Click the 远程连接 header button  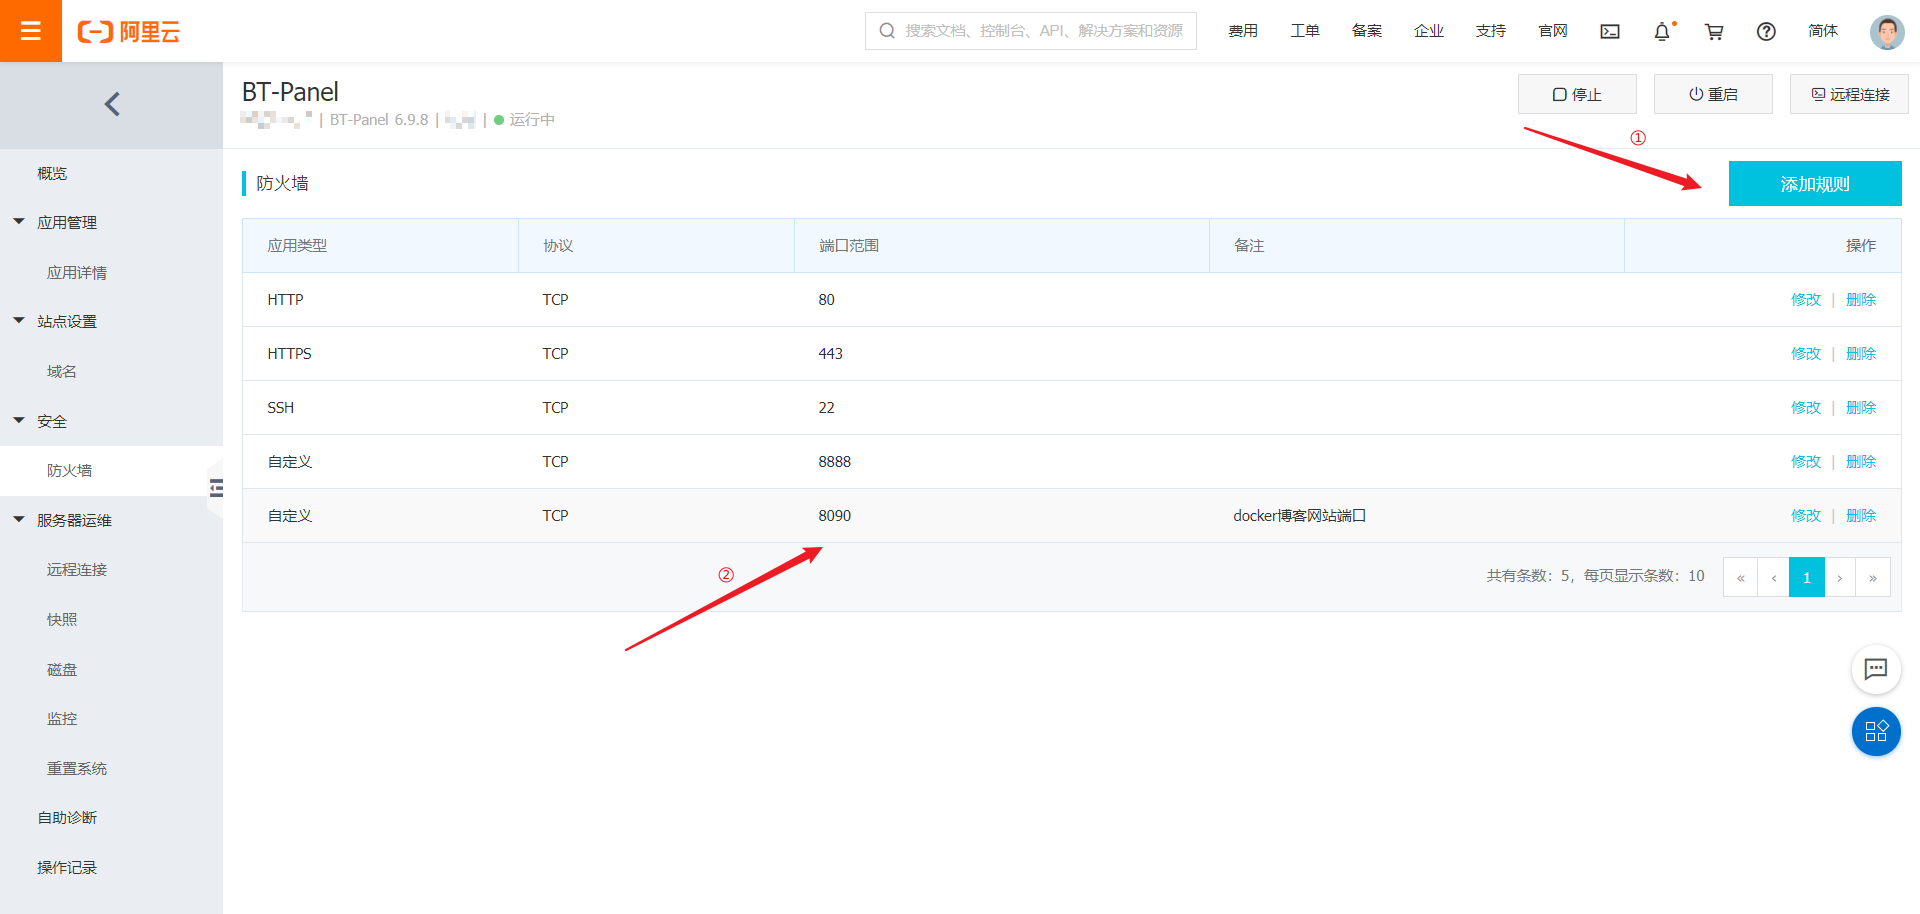(1849, 94)
